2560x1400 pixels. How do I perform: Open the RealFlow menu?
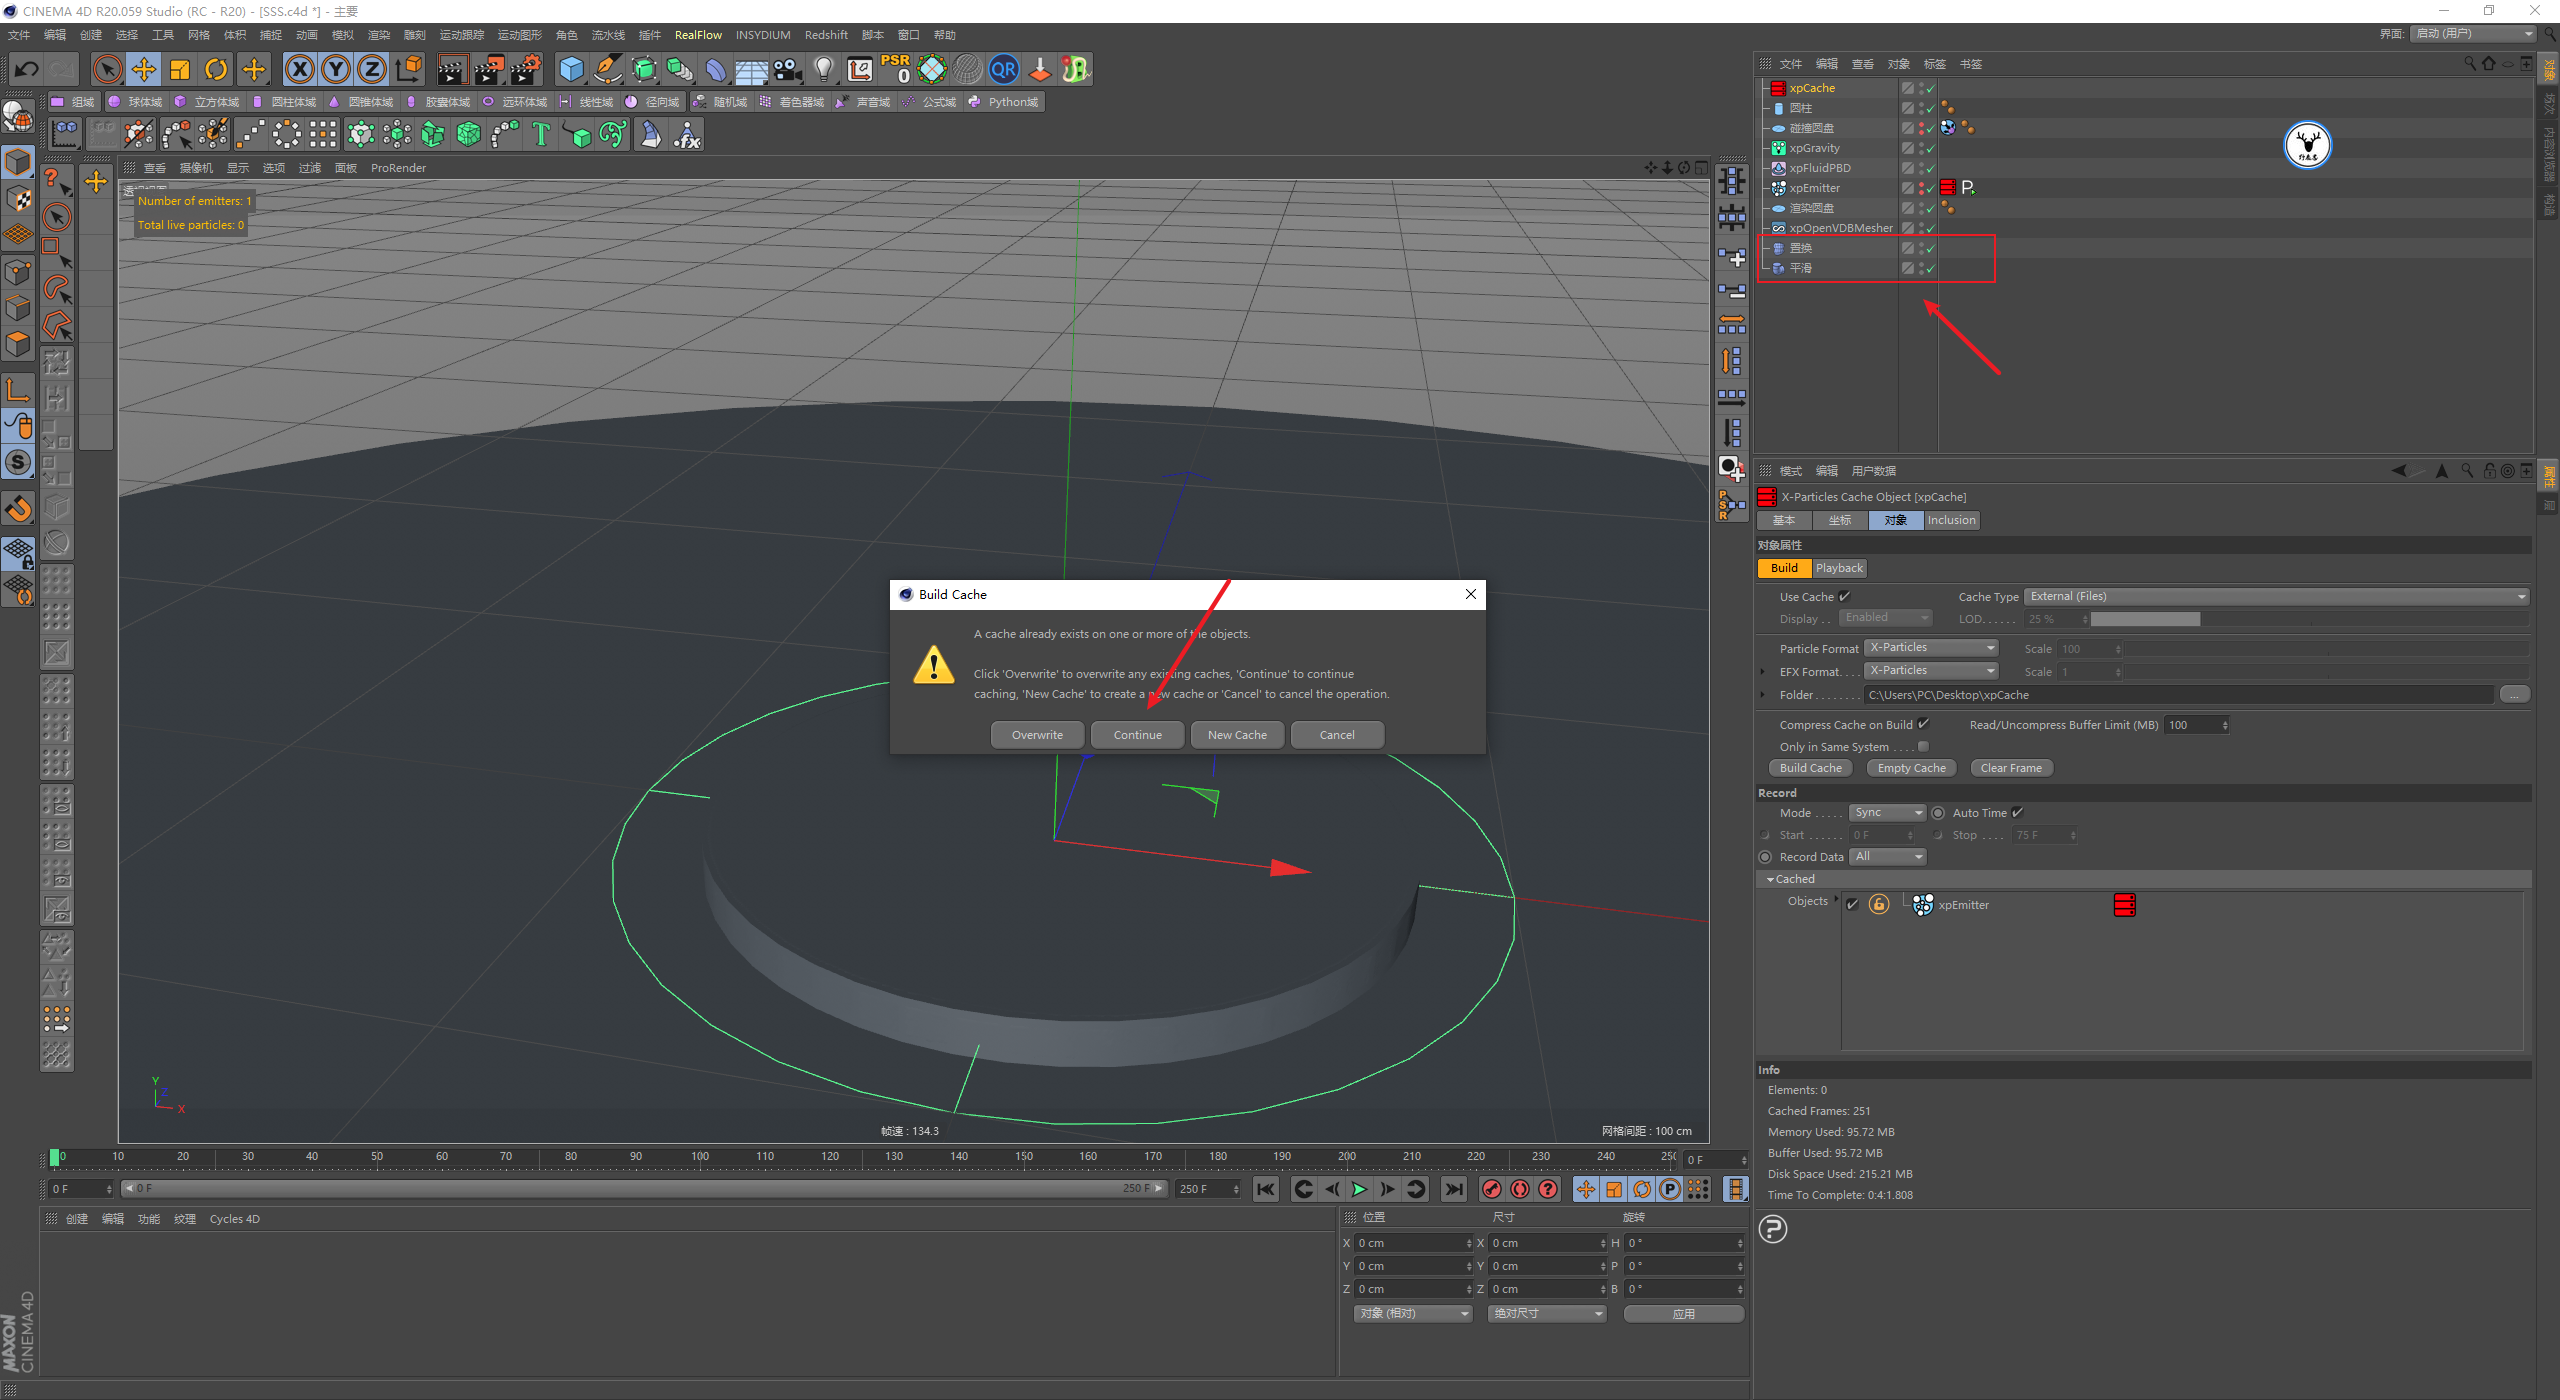pyautogui.click(x=697, y=35)
